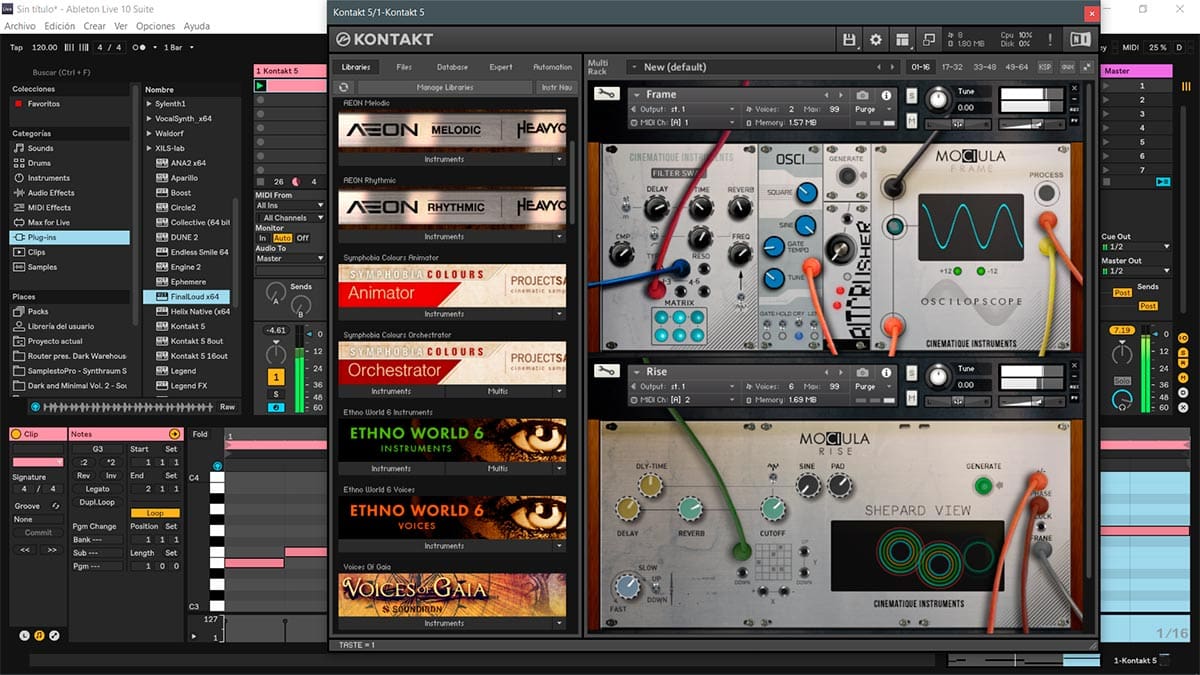This screenshot has width=1200, height=675.
Task: Click the info icon on Frame instrument
Action: [885, 95]
